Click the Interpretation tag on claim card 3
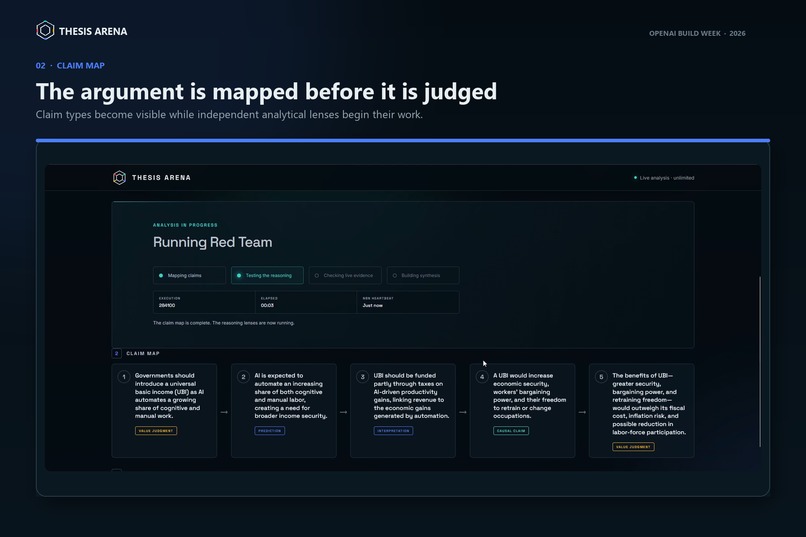806x537 pixels. coord(393,431)
